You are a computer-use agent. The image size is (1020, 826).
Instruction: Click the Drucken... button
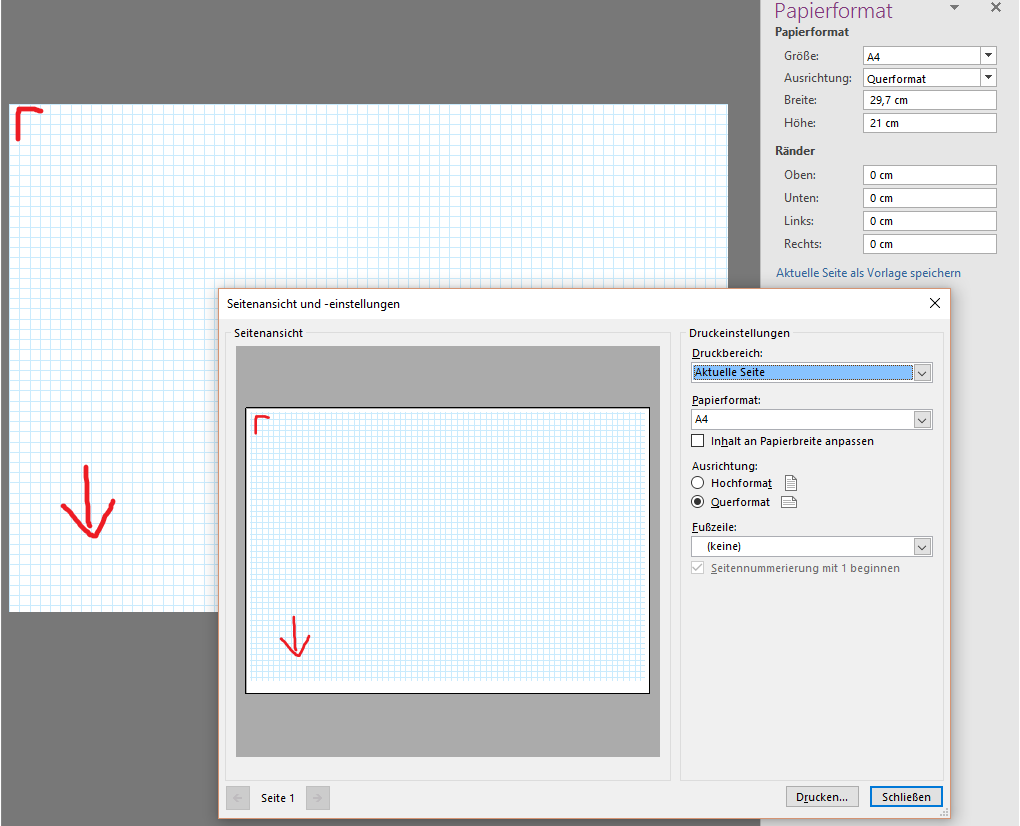[822, 797]
